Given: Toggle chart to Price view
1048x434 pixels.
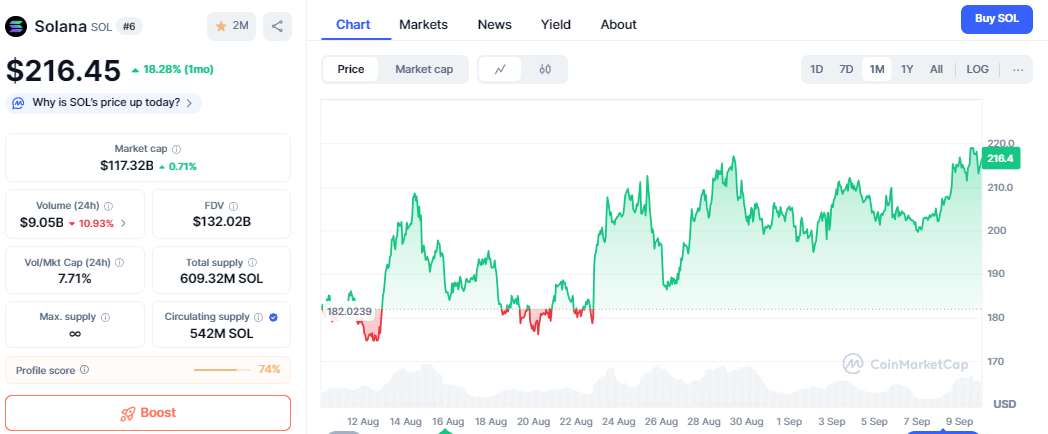Looking at the screenshot, I should pos(351,69).
